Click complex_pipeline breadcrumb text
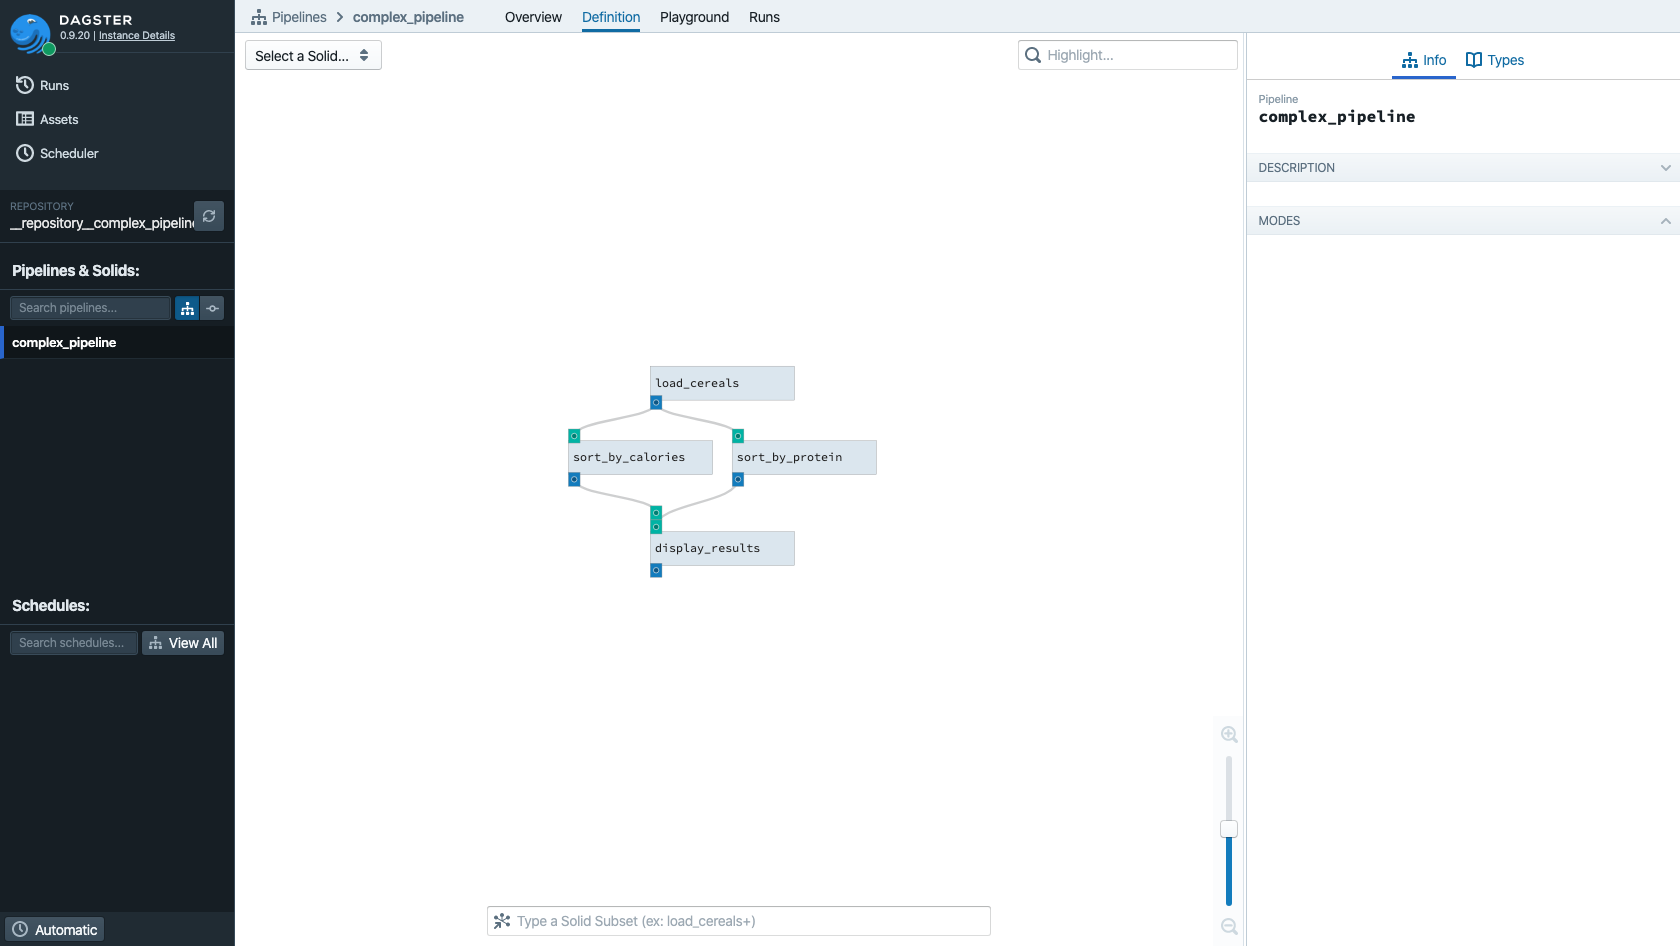 point(408,17)
